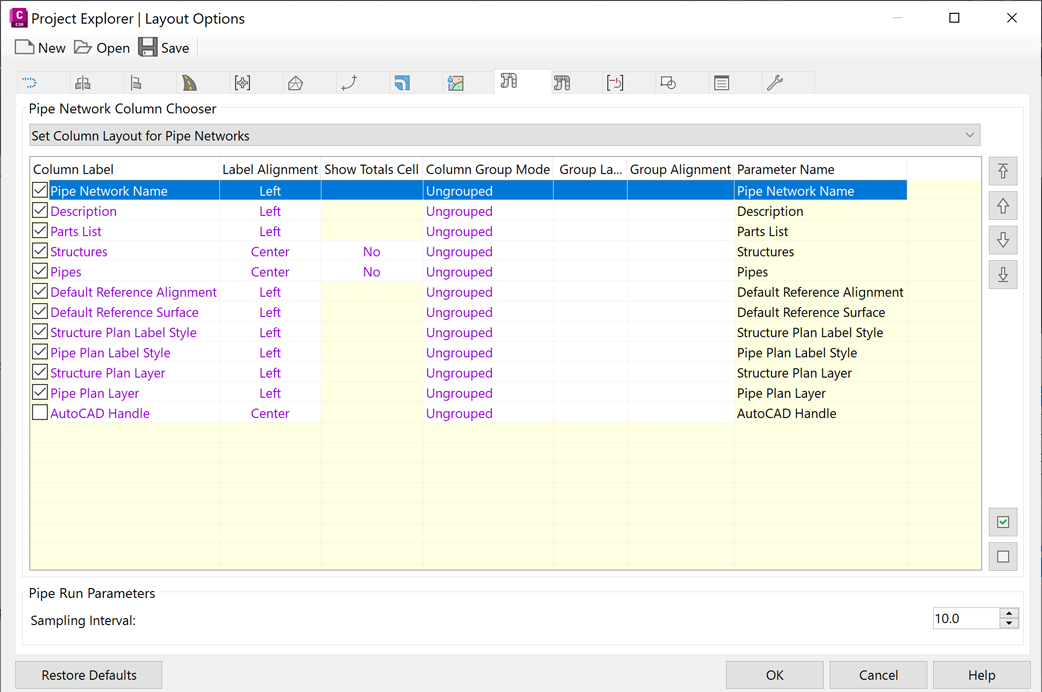Uncheck the Pipe Network Name column checkbox
This screenshot has height=692, width=1042.
coord(40,190)
